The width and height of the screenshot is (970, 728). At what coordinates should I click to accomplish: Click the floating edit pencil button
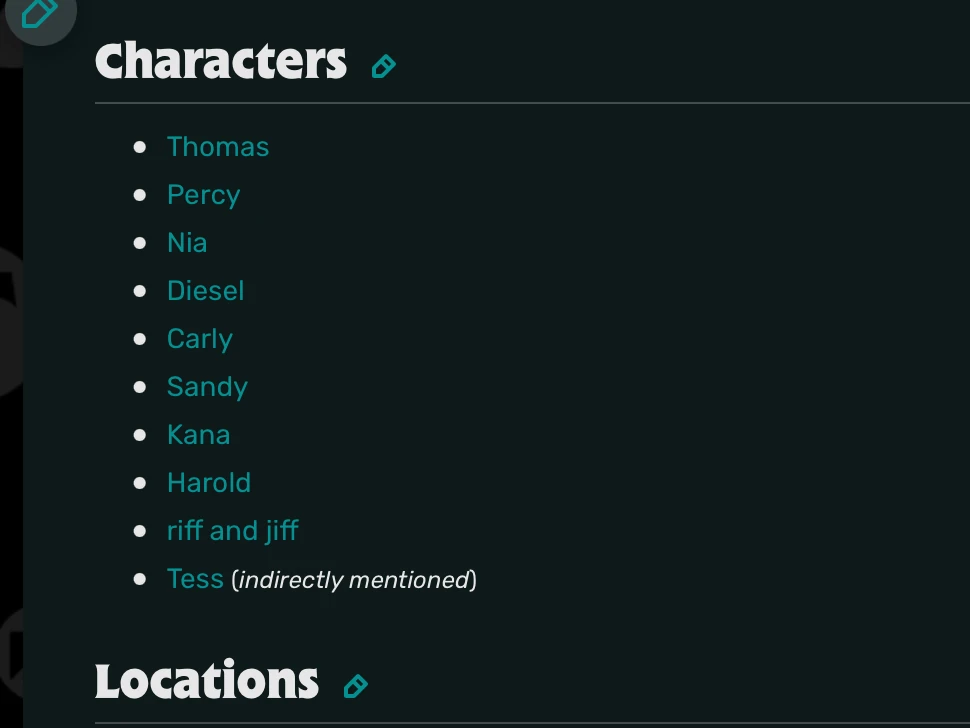tap(38, 14)
